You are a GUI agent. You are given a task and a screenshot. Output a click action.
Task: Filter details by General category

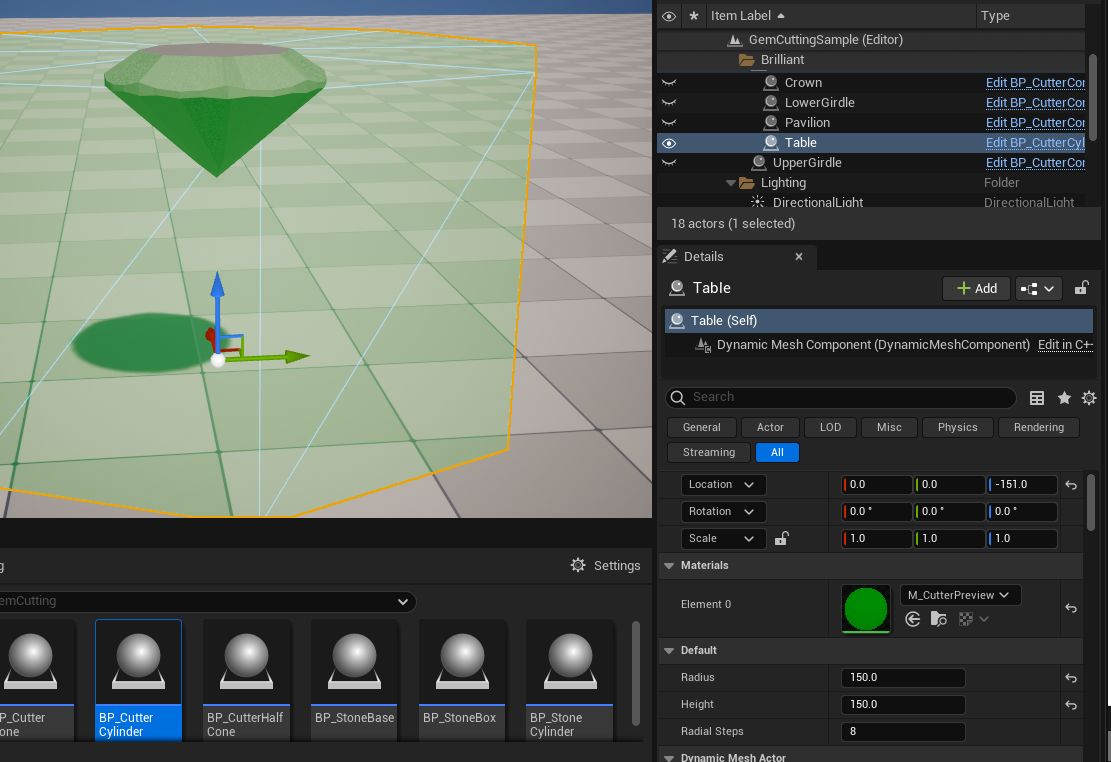pyautogui.click(x=701, y=427)
